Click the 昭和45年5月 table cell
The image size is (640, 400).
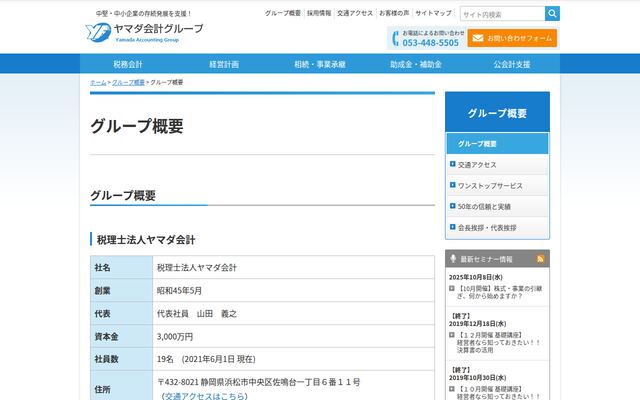point(293,291)
